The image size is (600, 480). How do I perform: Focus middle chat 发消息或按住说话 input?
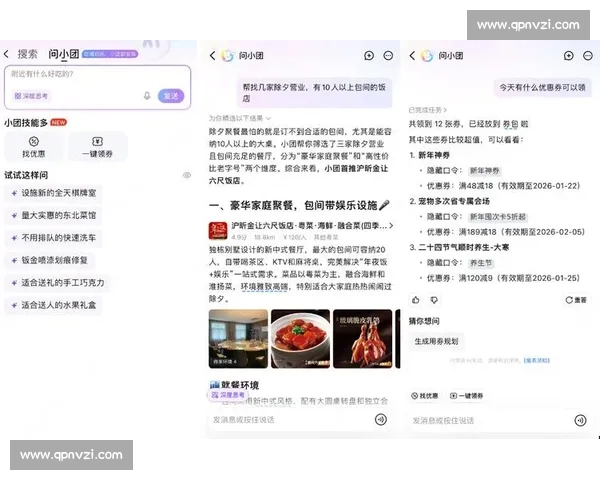[x=291, y=420]
